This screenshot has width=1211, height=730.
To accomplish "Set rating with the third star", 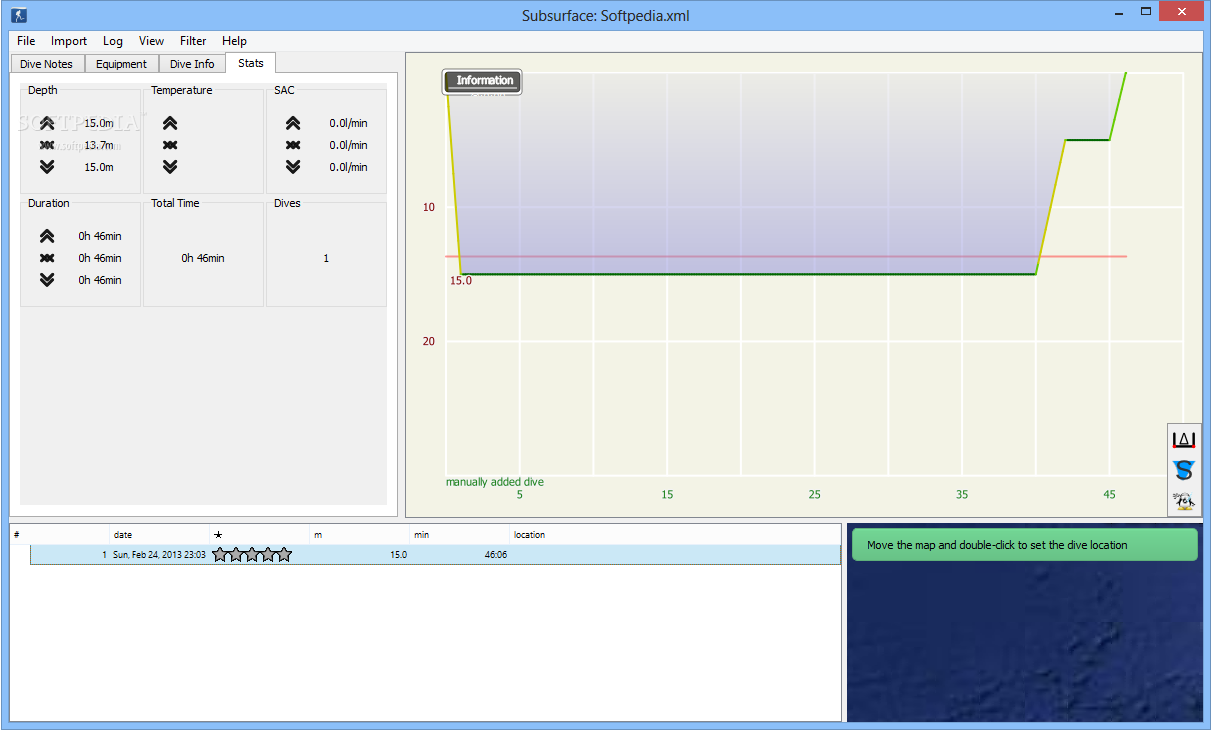I will (x=252, y=554).
